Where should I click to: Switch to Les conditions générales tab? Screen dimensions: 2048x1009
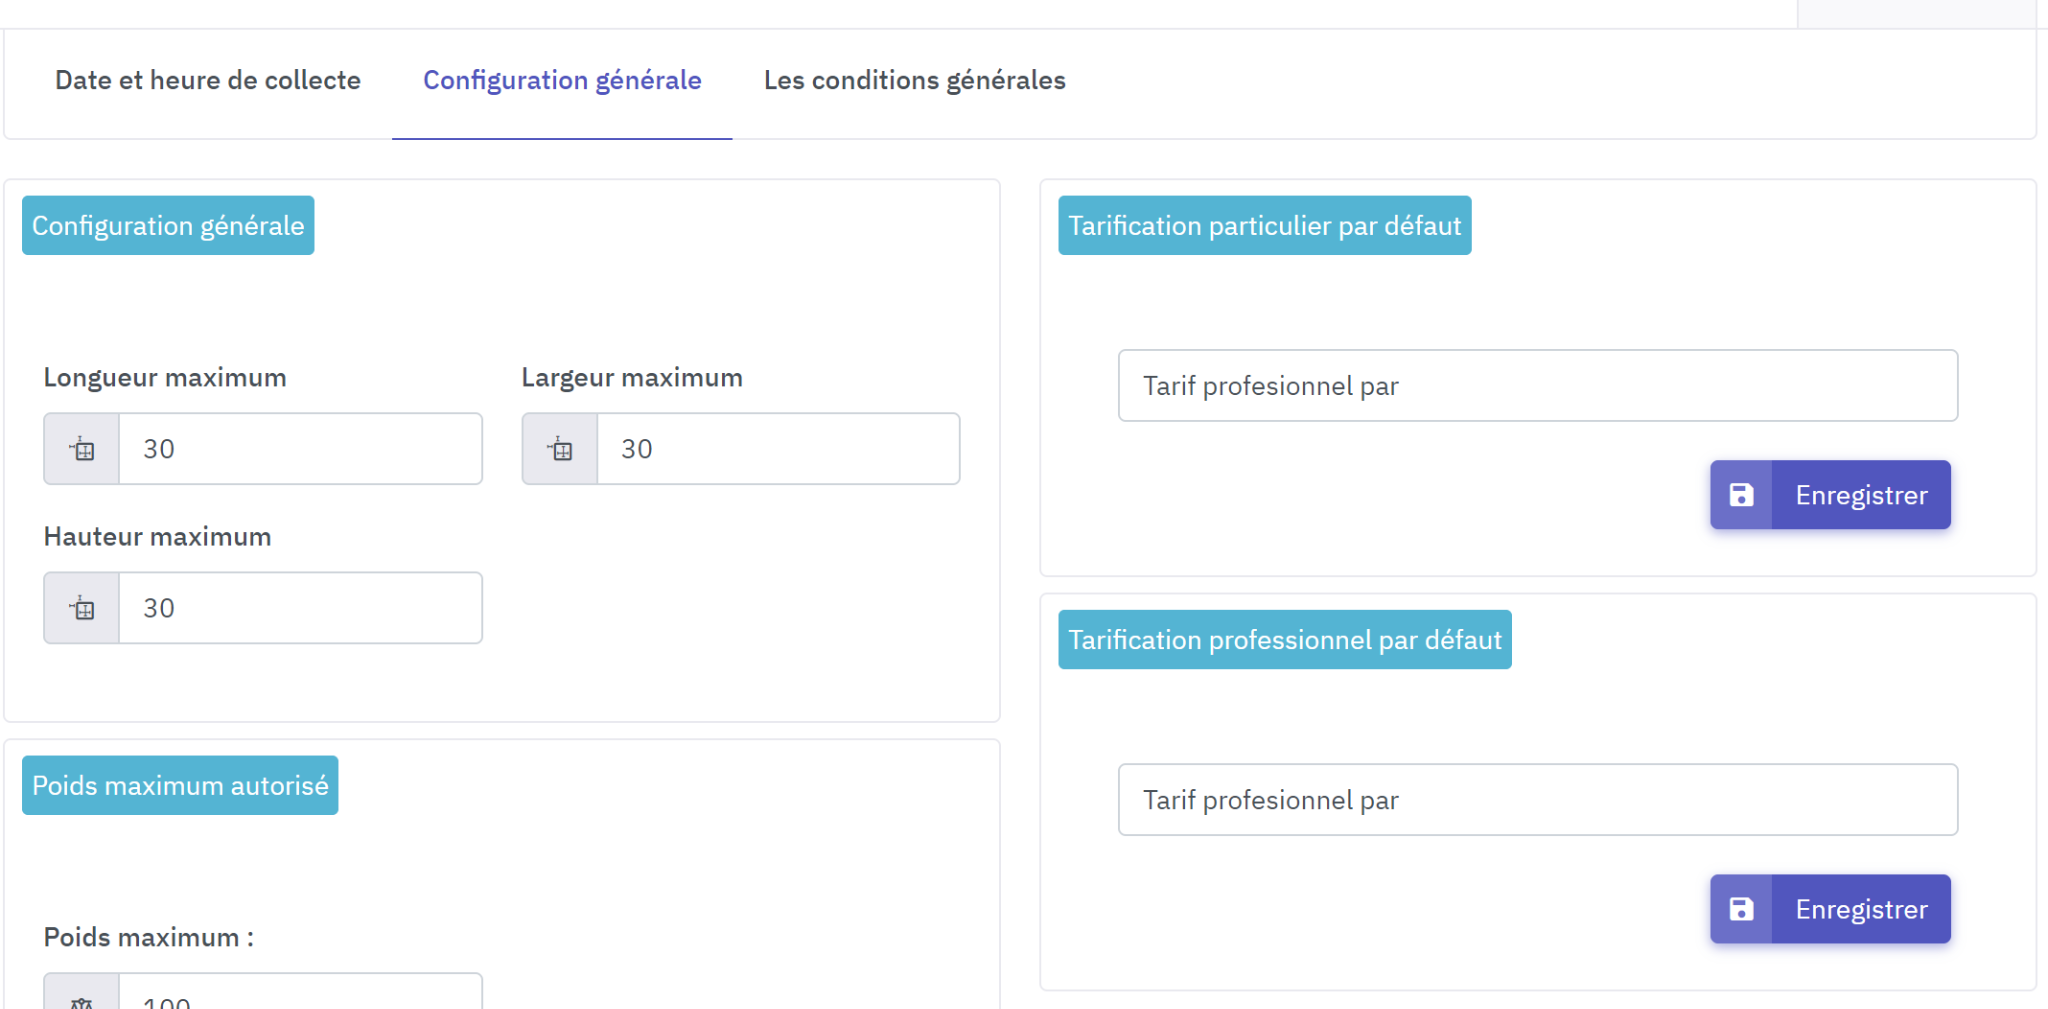pyautogui.click(x=914, y=80)
